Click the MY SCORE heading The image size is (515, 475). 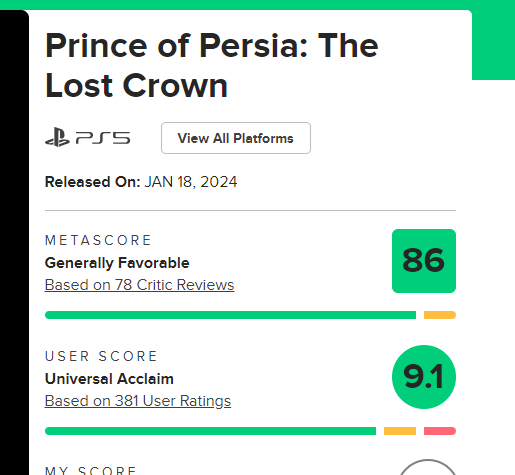tap(90, 470)
